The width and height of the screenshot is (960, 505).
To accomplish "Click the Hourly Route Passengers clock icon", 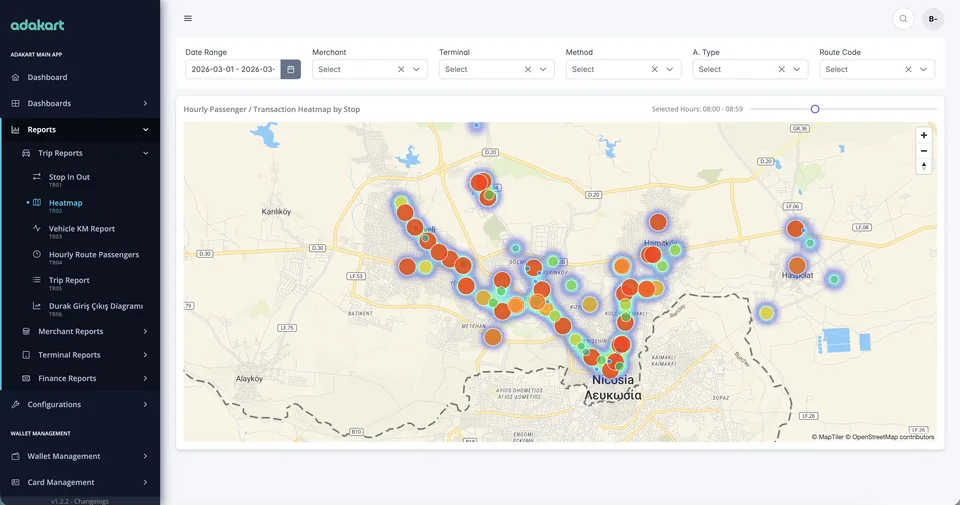I will 37,254.
